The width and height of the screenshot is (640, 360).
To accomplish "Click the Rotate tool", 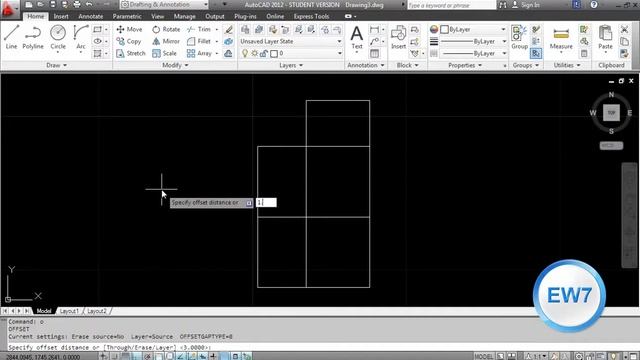I will click(166, 29).
